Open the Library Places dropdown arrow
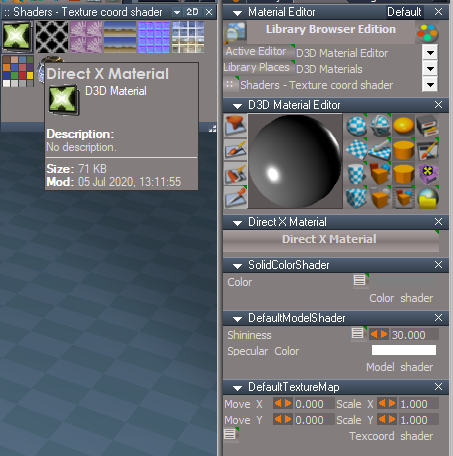This screenshot has width=453, height=456. 430,69
